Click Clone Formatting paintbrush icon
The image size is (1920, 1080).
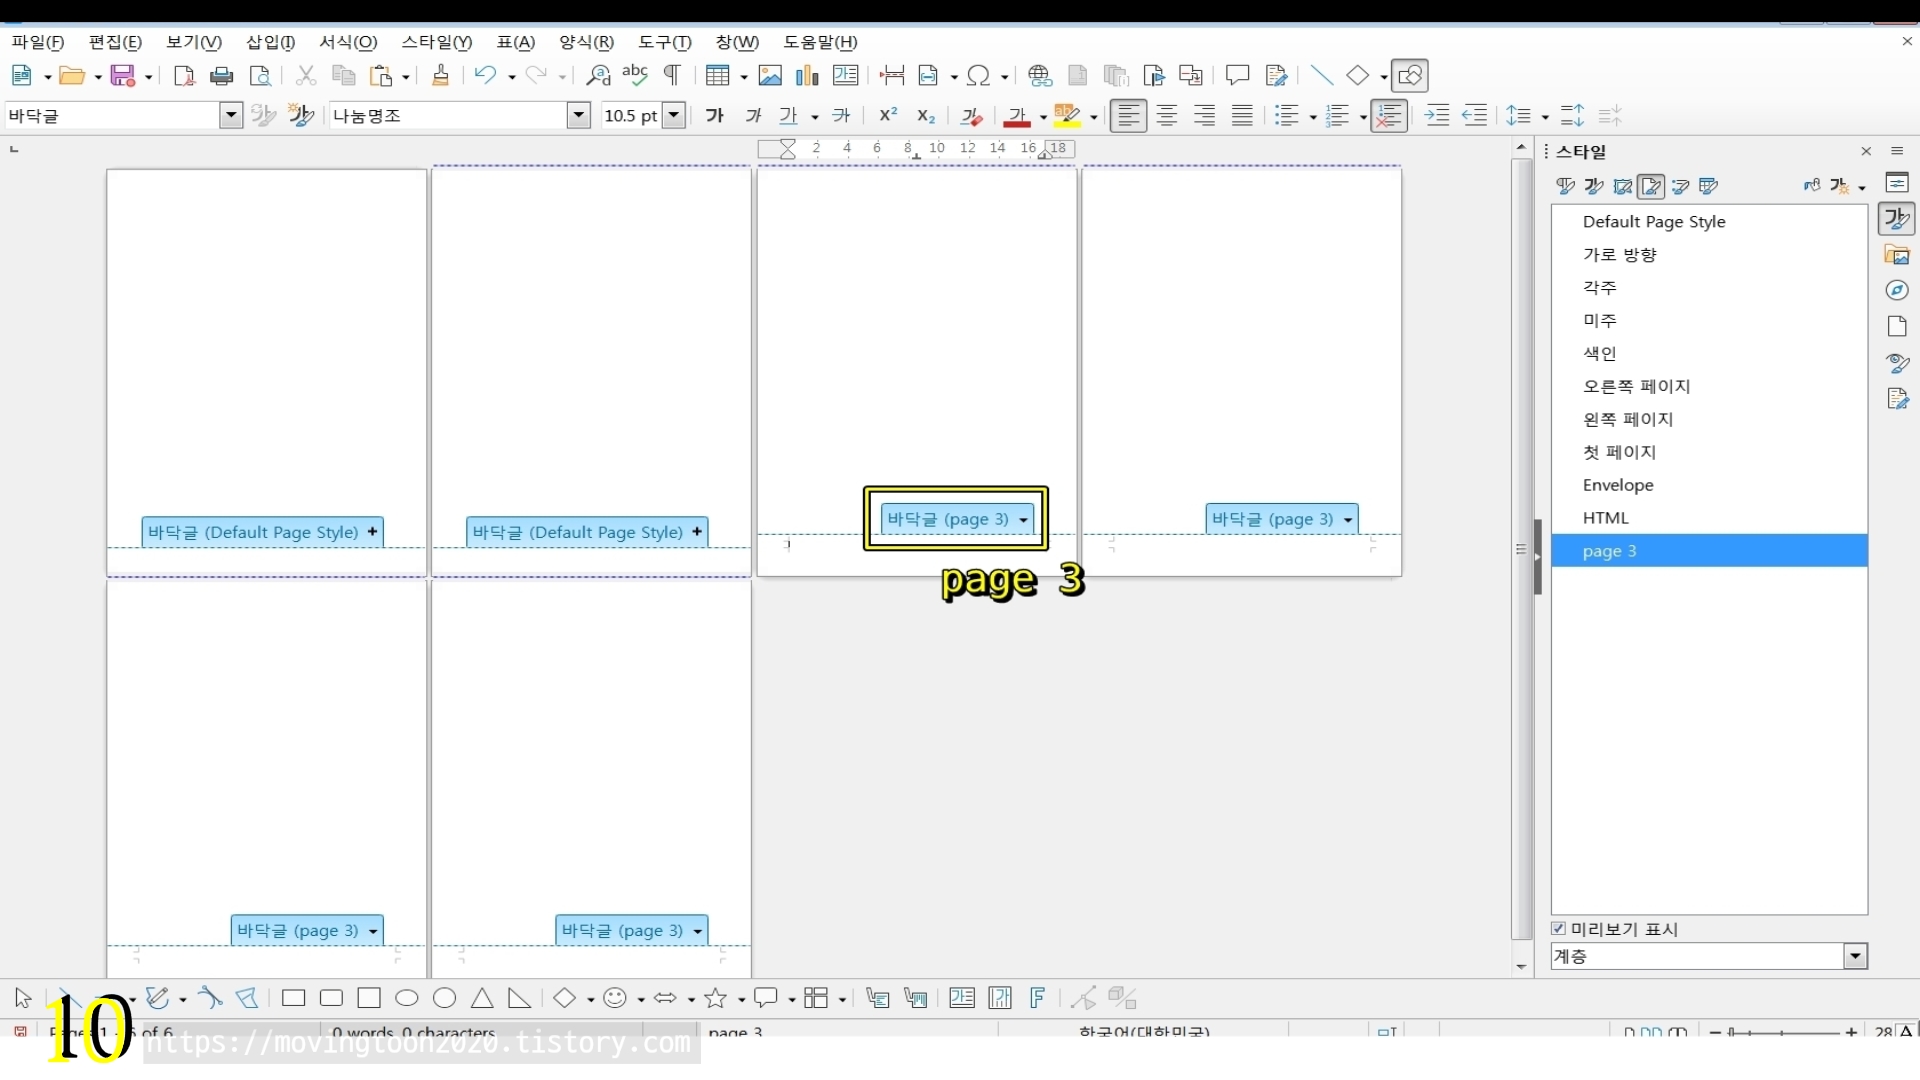coord(440,76)
